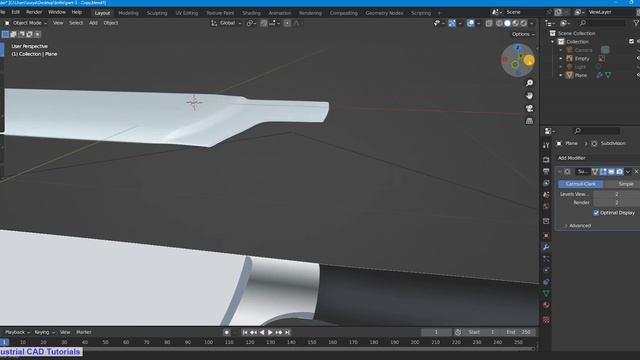Toggle snapping magnet in header
The height and width of the screenshot is (360, 640).
coord(264,23)
